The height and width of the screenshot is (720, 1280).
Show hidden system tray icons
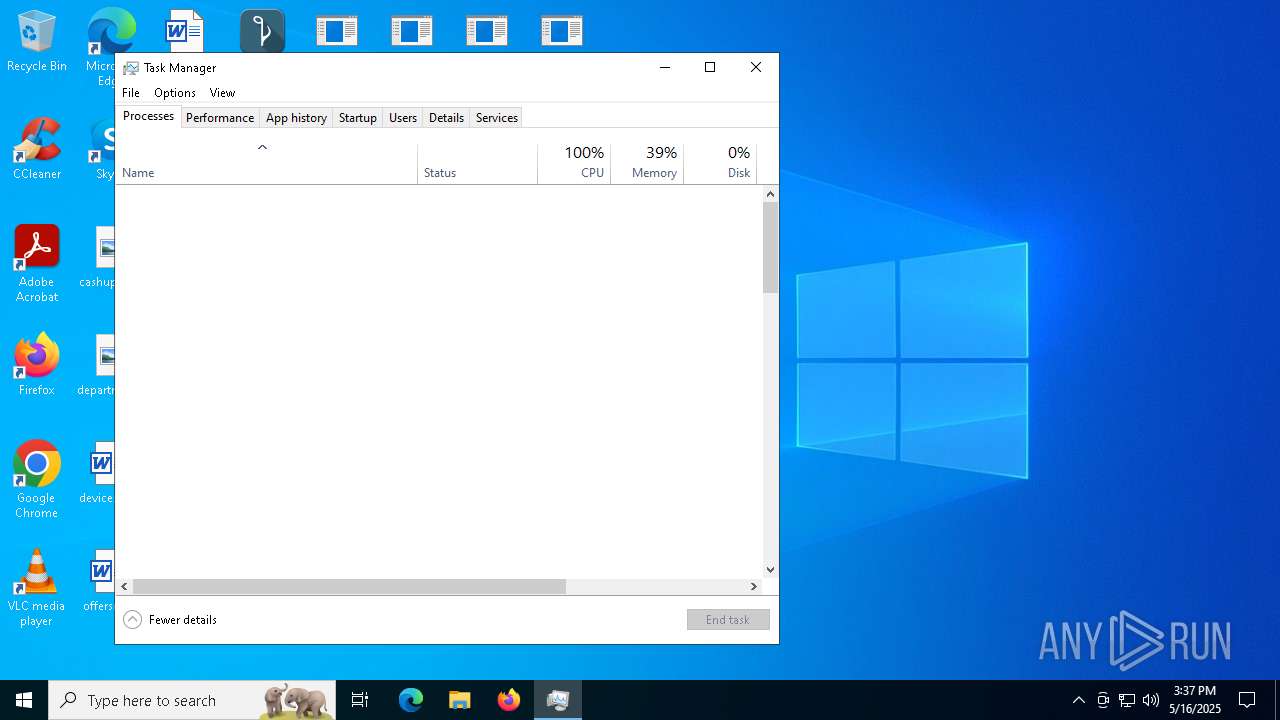[1078, 700]
